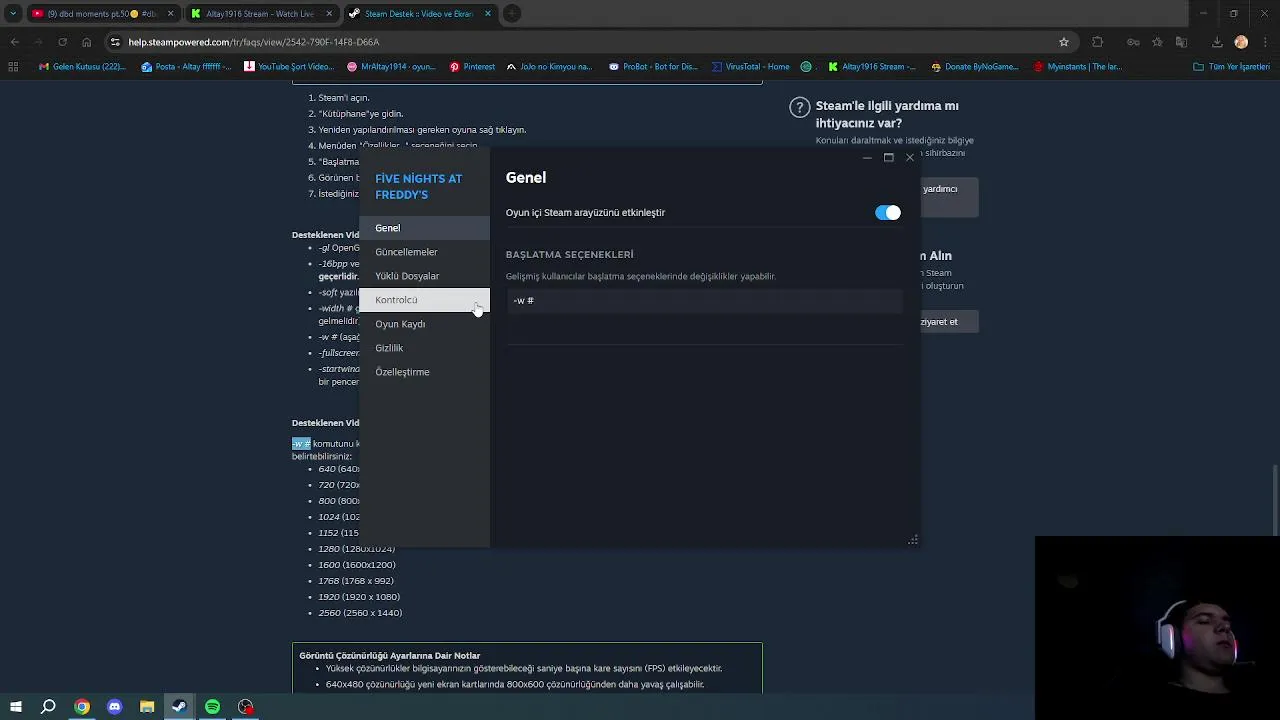The image size is (1280, 720).
Task: Open the apps grid in bookmarks bar
Action: click(13, 67)
